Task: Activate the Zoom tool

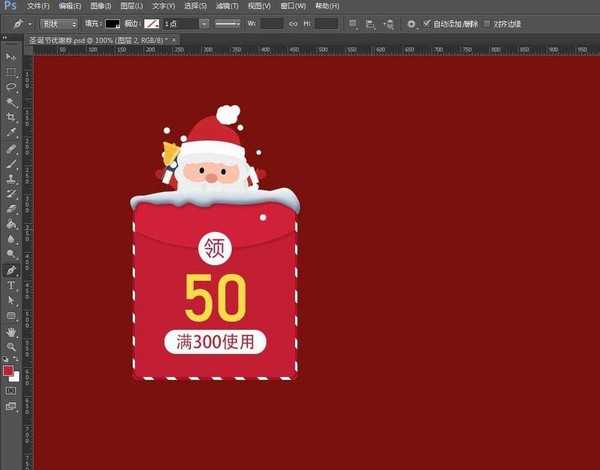Action: (11, 346)
